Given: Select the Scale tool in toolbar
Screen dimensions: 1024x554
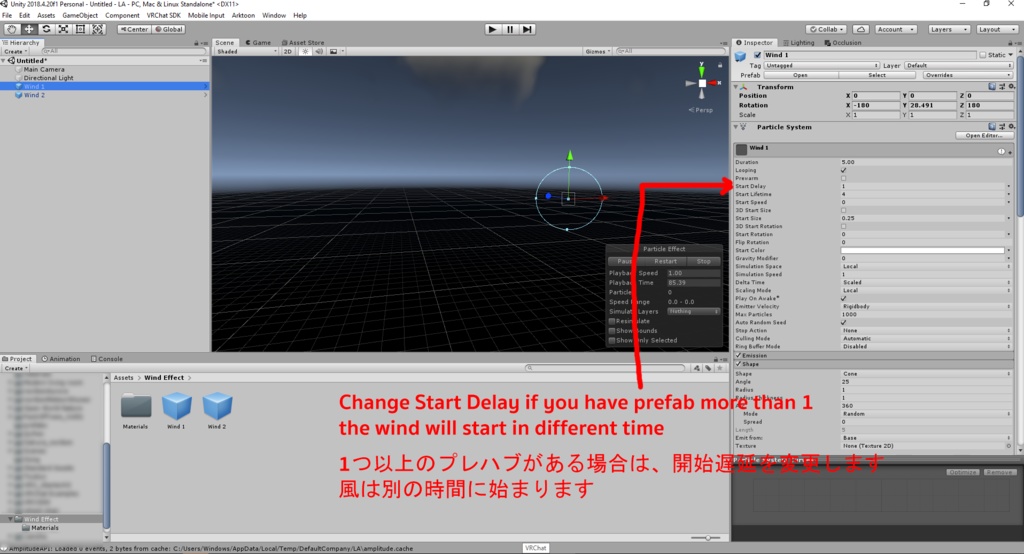Looking at the screenshot, I should point(63,29).
